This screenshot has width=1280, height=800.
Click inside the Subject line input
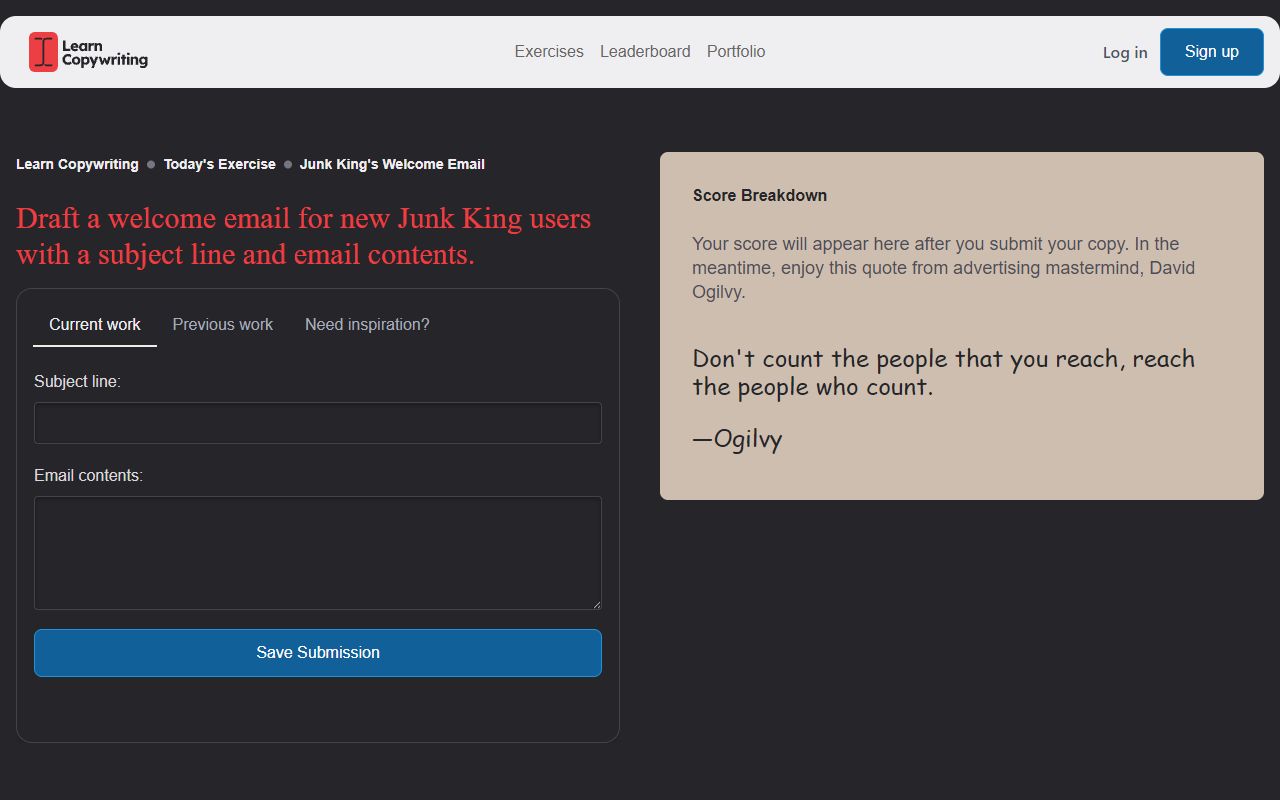[318, 422]
